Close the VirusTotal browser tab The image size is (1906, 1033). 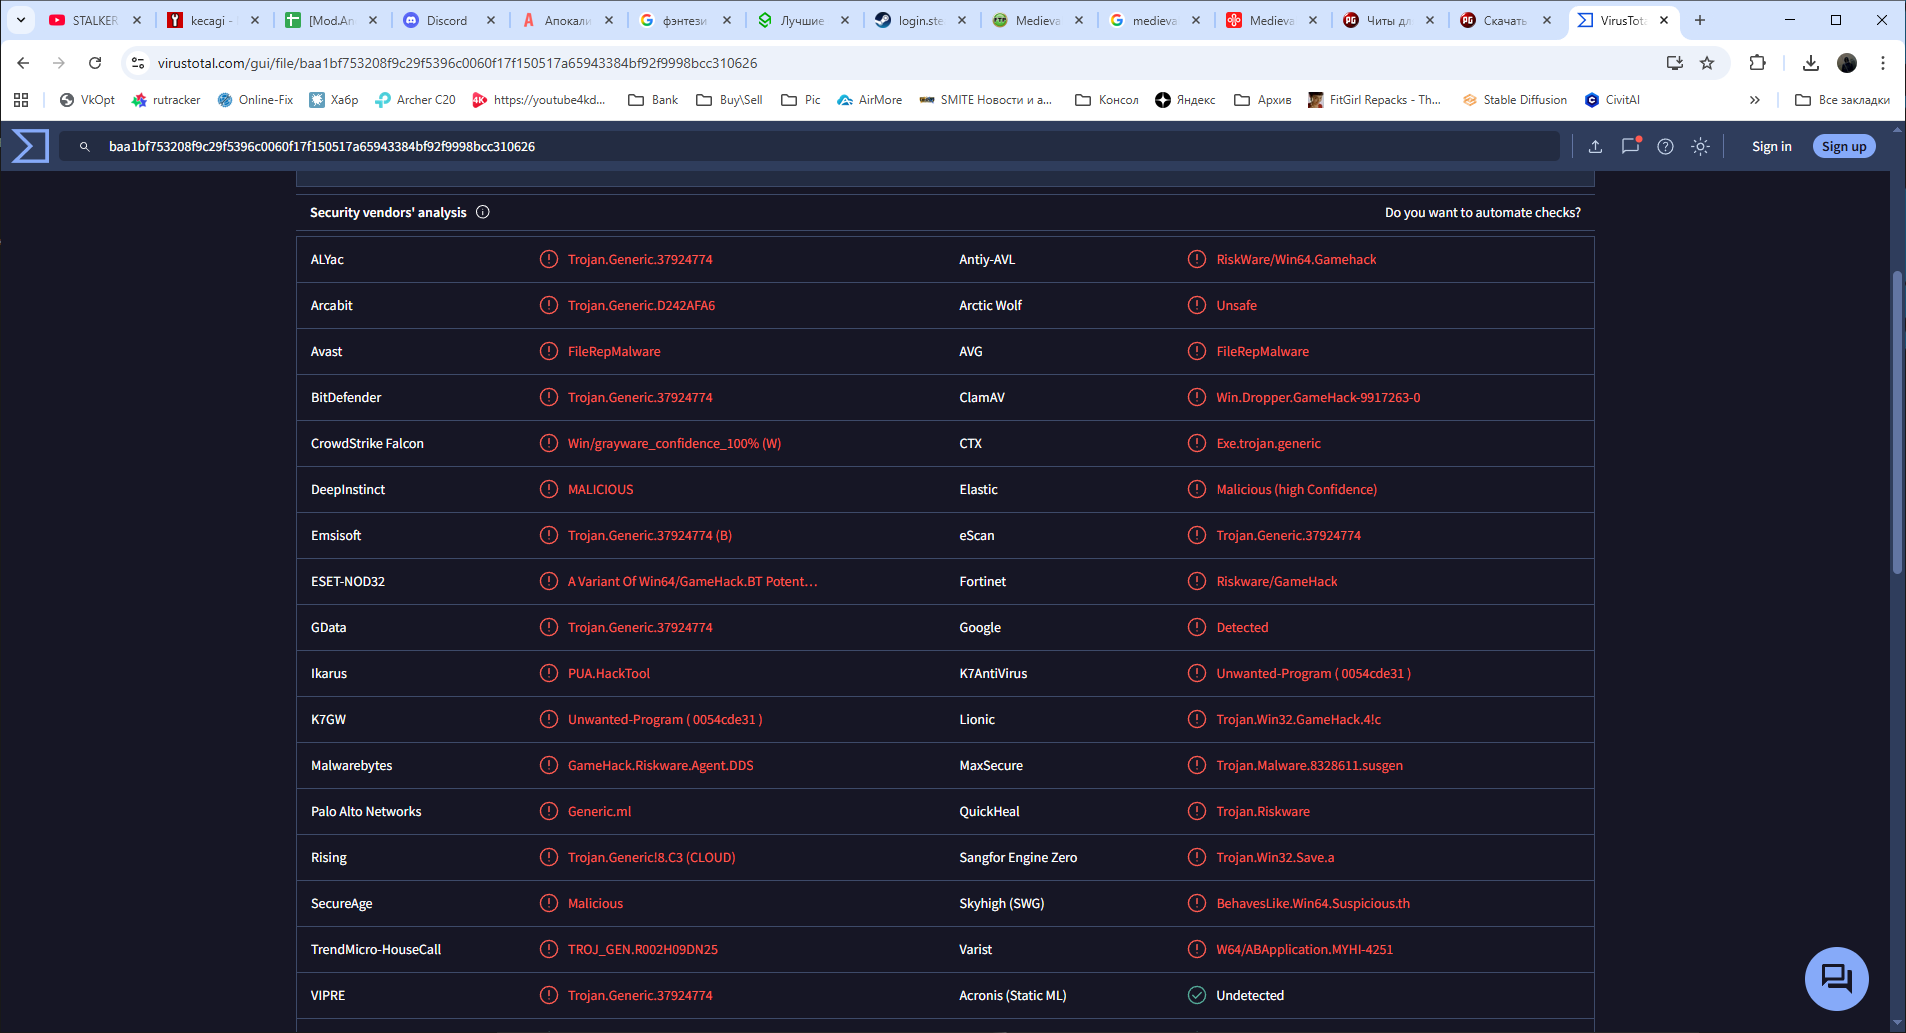point(1664,20)
